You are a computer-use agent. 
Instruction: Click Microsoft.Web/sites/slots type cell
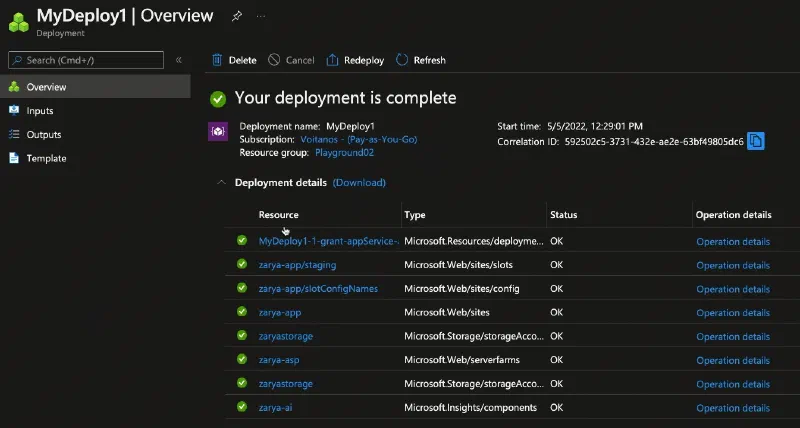pos(459,265)
